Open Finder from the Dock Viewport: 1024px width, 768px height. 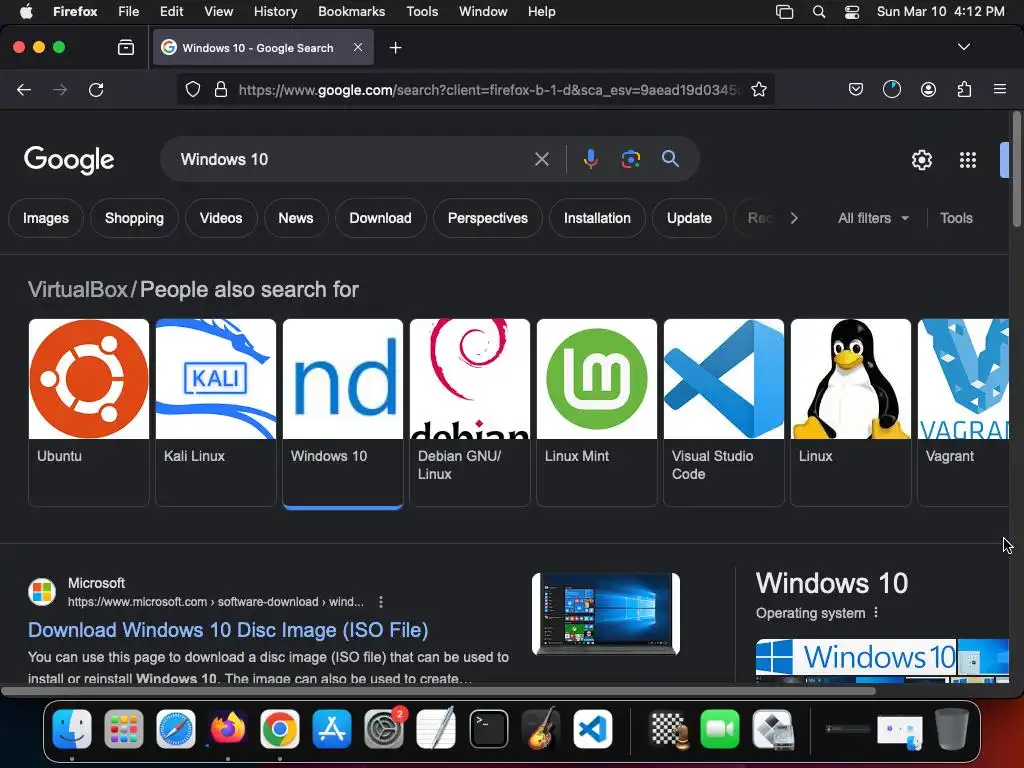click(72, 729)
